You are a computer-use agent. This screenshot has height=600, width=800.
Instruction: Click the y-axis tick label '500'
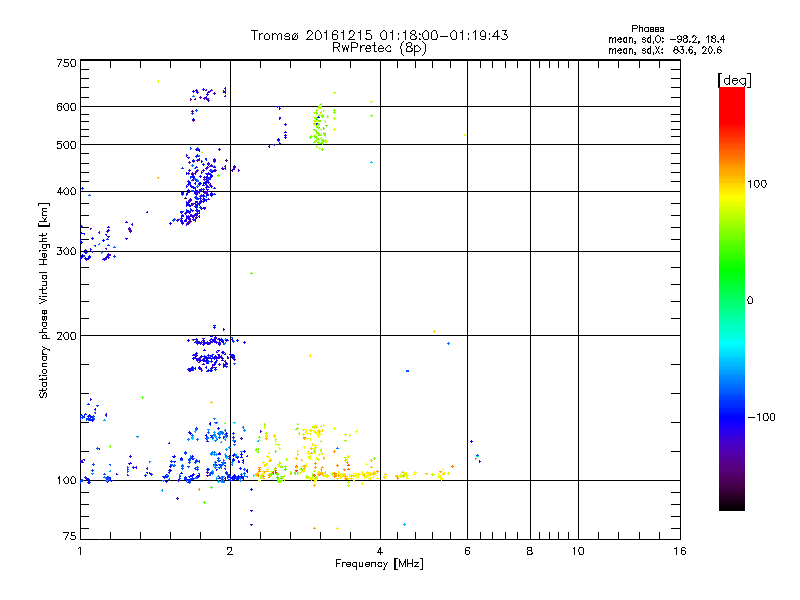tap(66, 145)
